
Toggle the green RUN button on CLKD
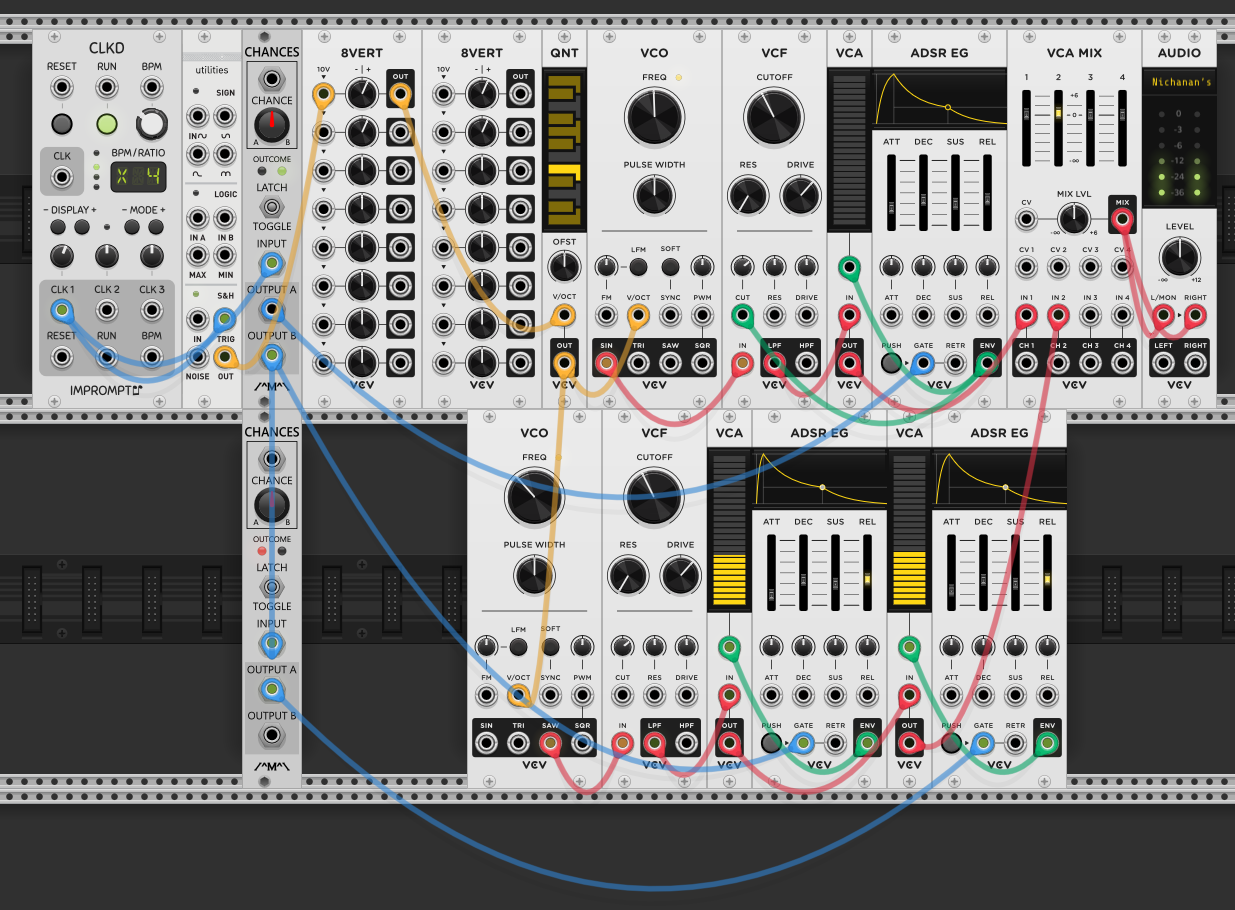tap(107, 124)
